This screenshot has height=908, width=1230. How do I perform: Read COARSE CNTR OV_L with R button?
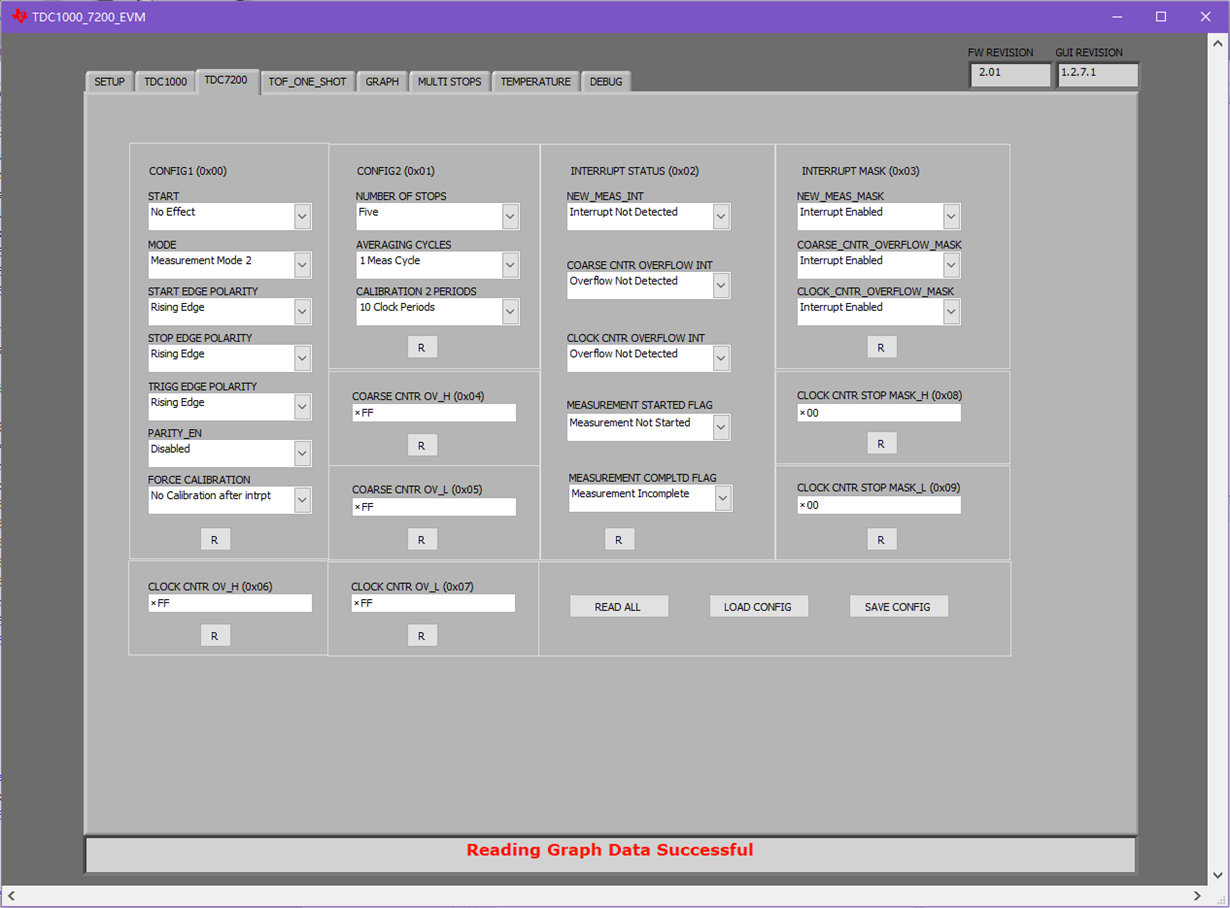(422, 539)
